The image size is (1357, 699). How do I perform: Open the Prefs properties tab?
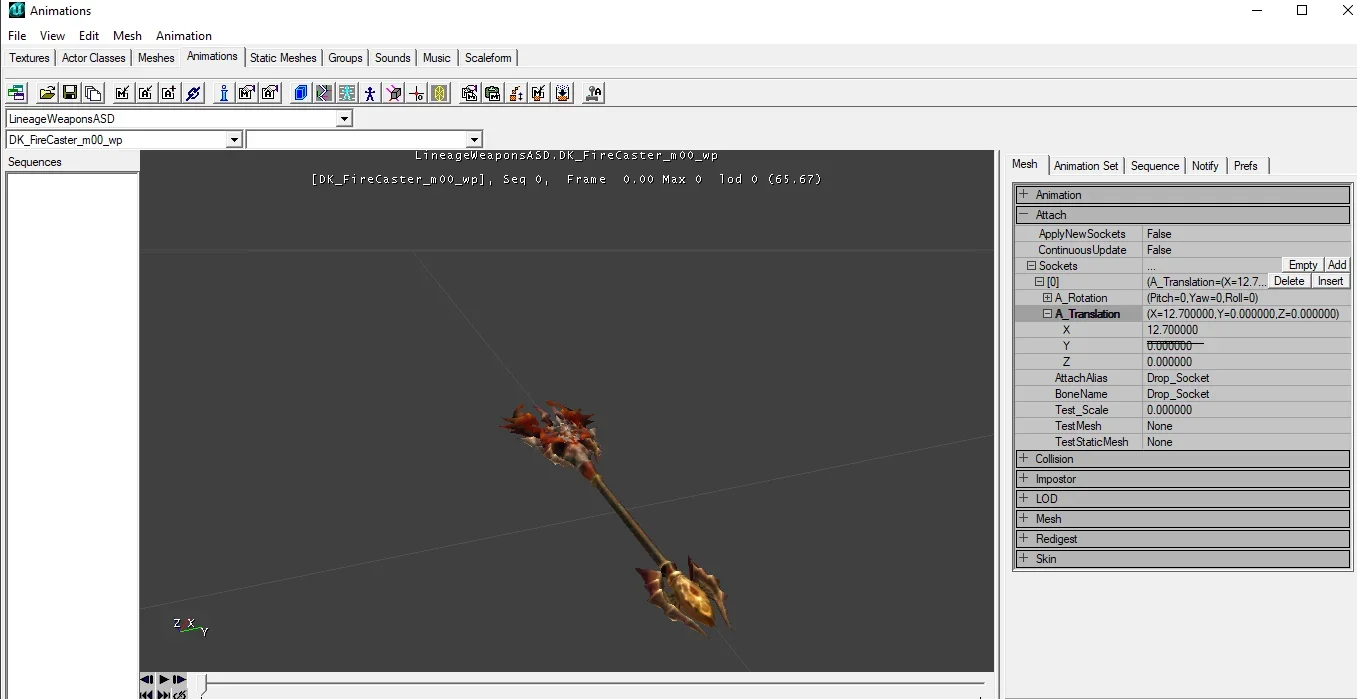(1246, 166)
